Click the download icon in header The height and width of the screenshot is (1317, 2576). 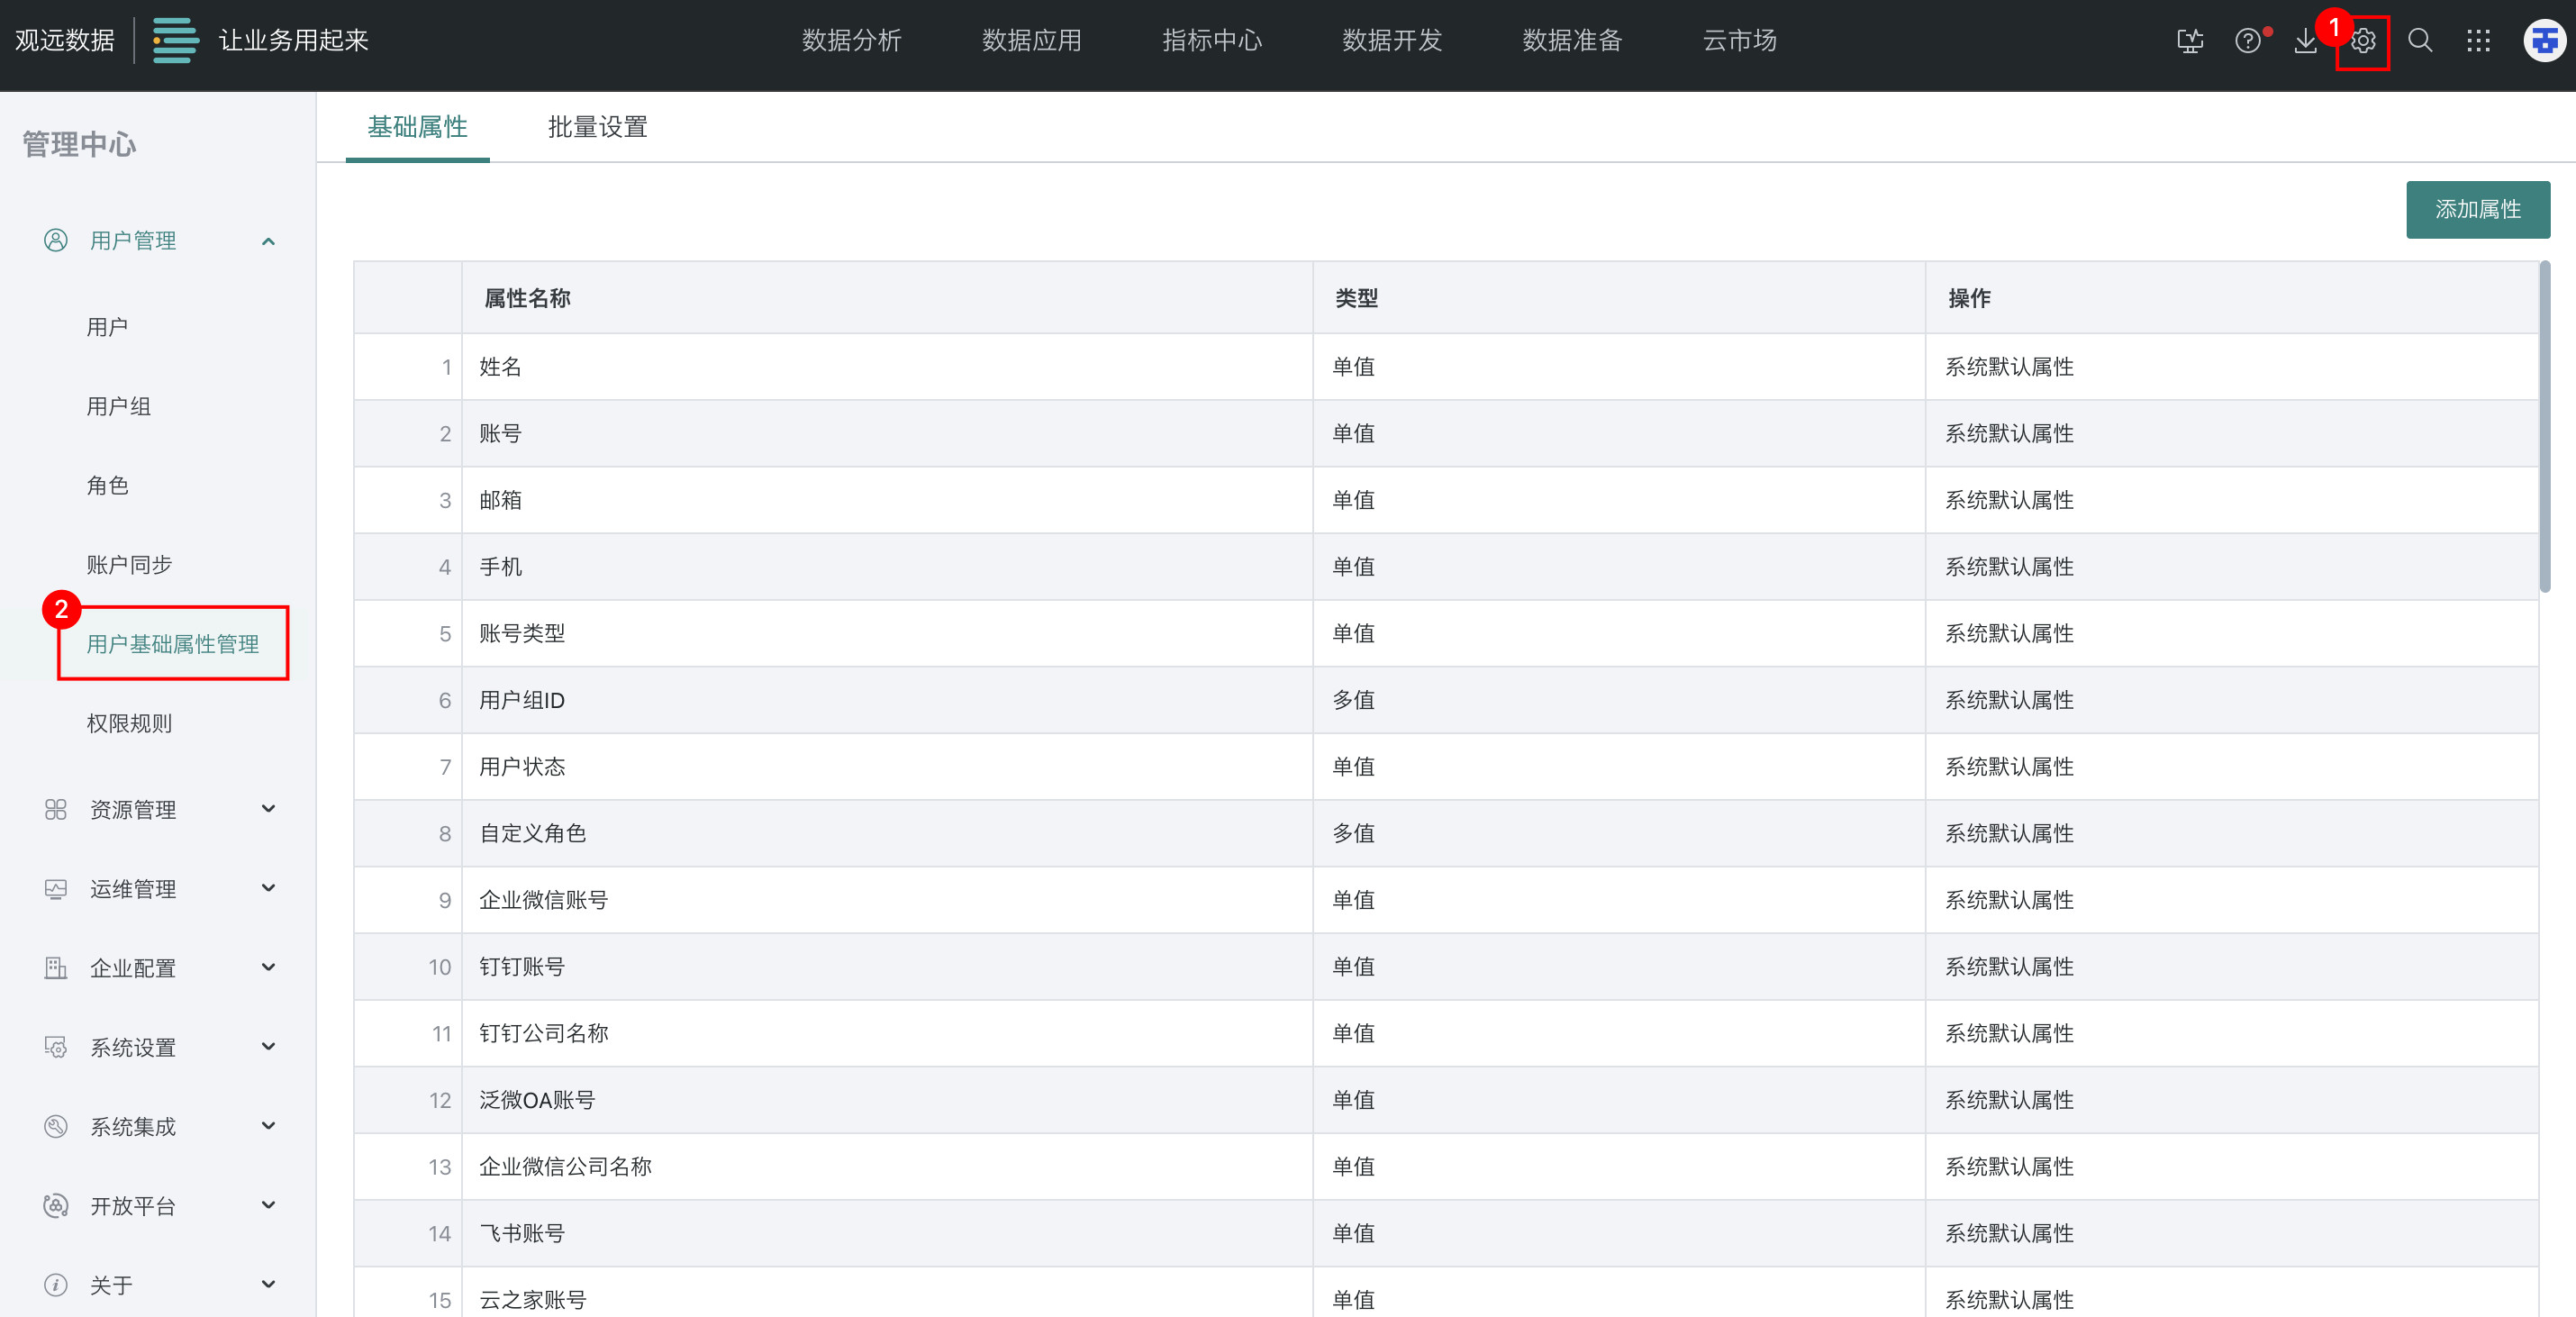pyautogui.click(x=2305, y=41)
